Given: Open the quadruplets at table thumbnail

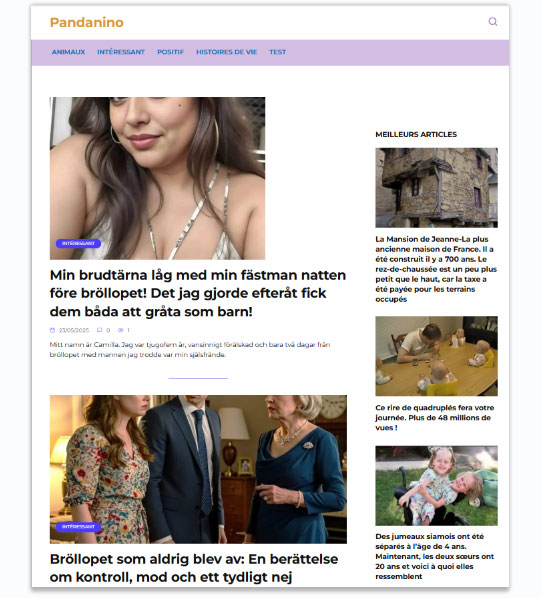Looking at the screenshot, I should tap(436, 356).
